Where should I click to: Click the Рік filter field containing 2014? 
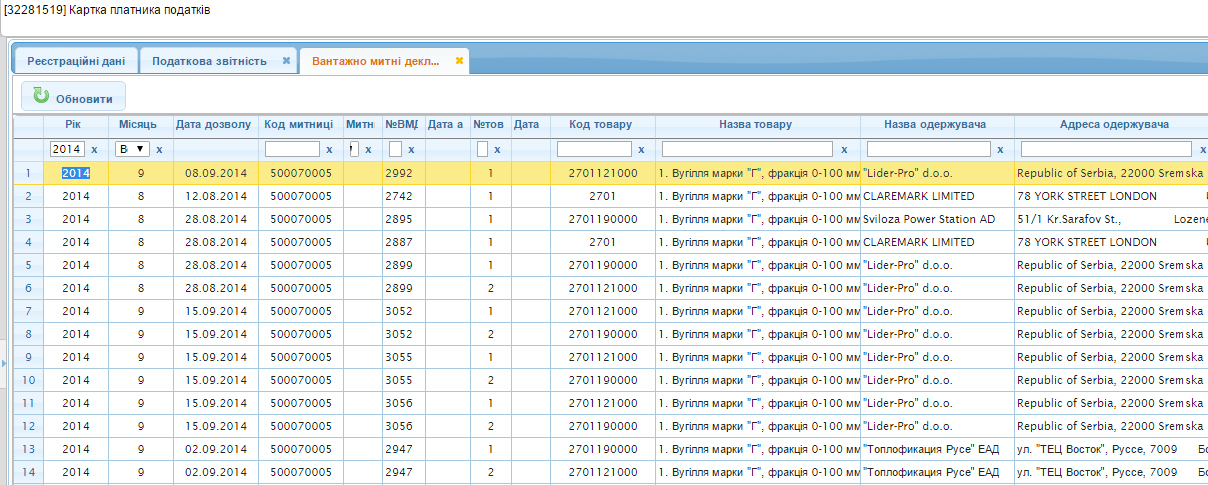(x=67, y=149)
